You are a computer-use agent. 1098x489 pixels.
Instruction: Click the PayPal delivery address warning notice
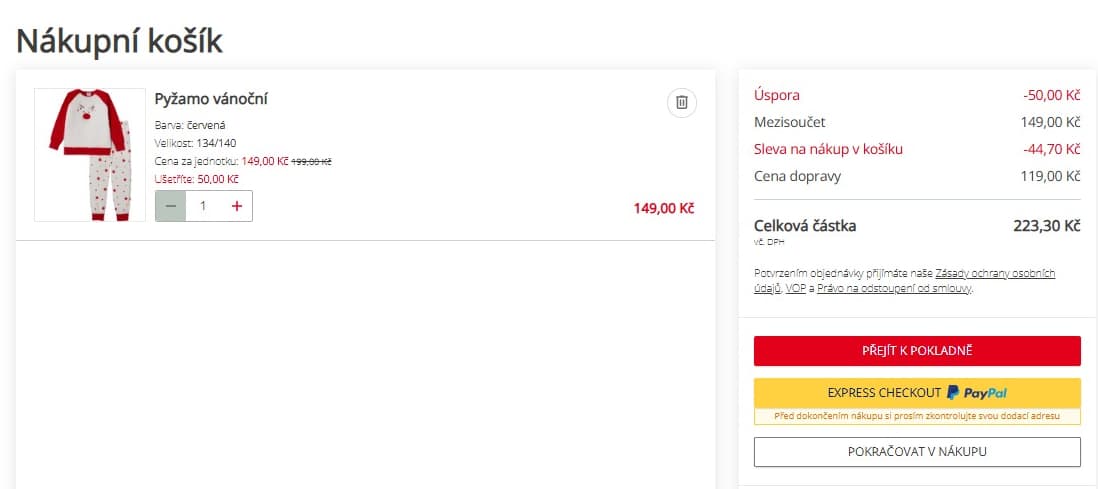pyautogui.click(x=917, y=416)
